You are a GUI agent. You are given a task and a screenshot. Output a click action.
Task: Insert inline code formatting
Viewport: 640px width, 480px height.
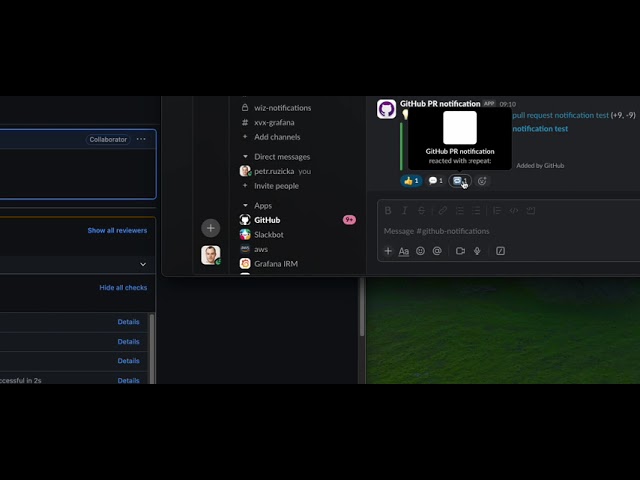[514, 211]
